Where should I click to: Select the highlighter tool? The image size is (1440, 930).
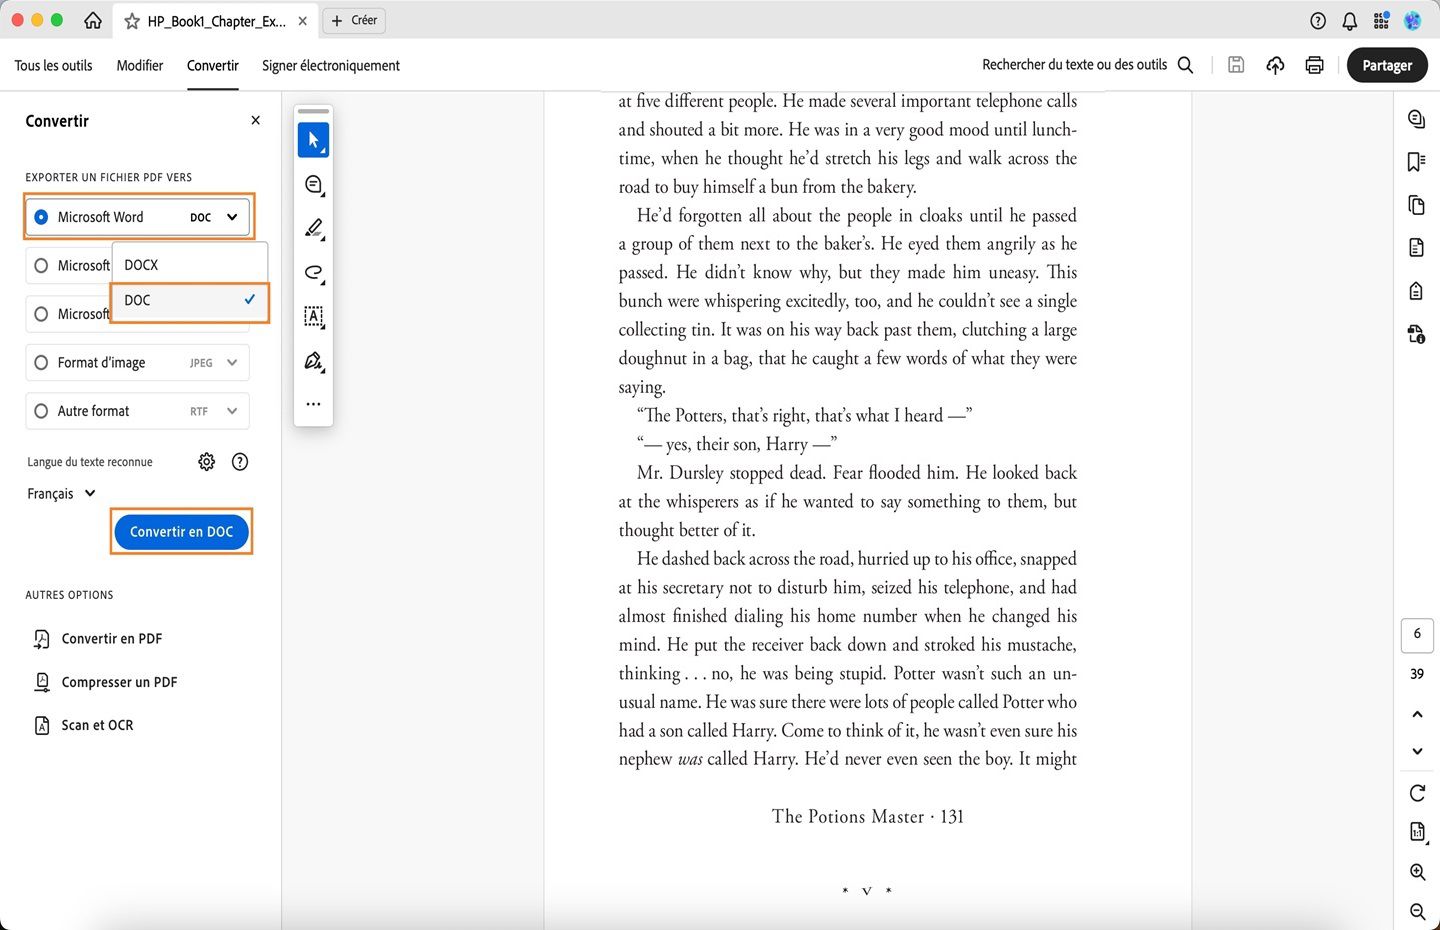tap(313, 229)
